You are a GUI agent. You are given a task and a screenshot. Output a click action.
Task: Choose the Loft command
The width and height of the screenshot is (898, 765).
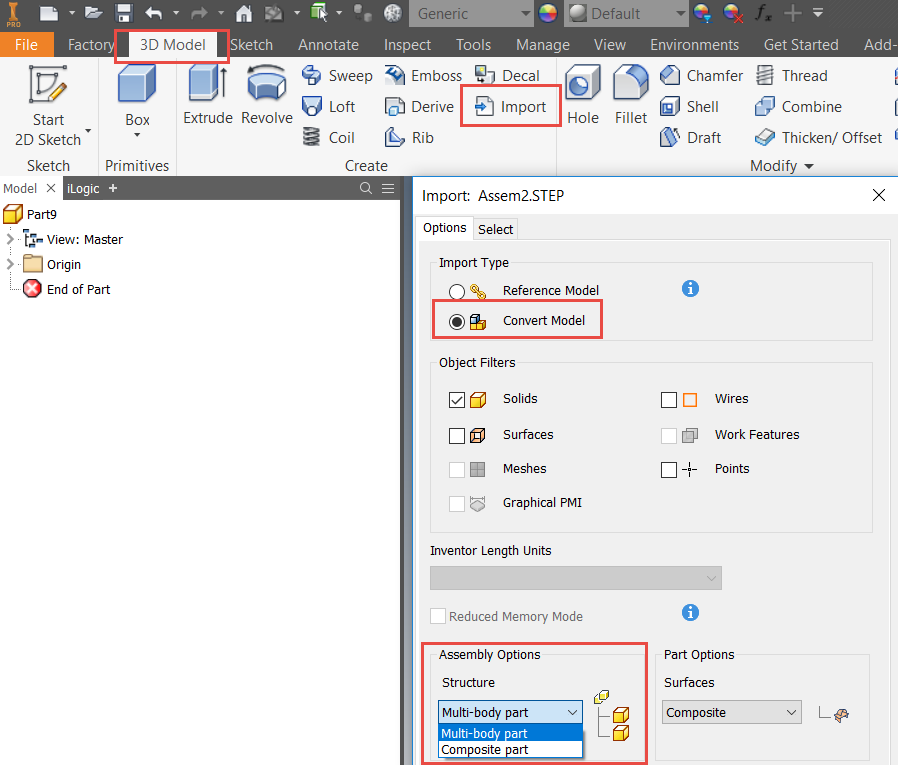click(329, 107)
